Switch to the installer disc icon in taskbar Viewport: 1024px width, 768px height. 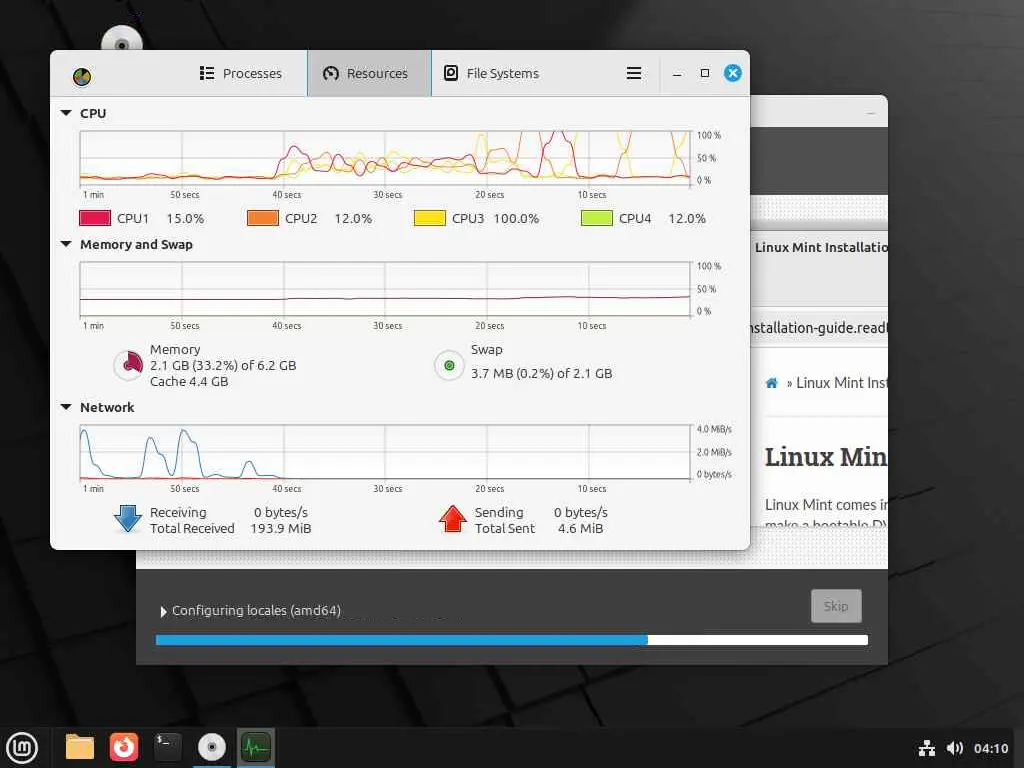click(x=212, y=747)
